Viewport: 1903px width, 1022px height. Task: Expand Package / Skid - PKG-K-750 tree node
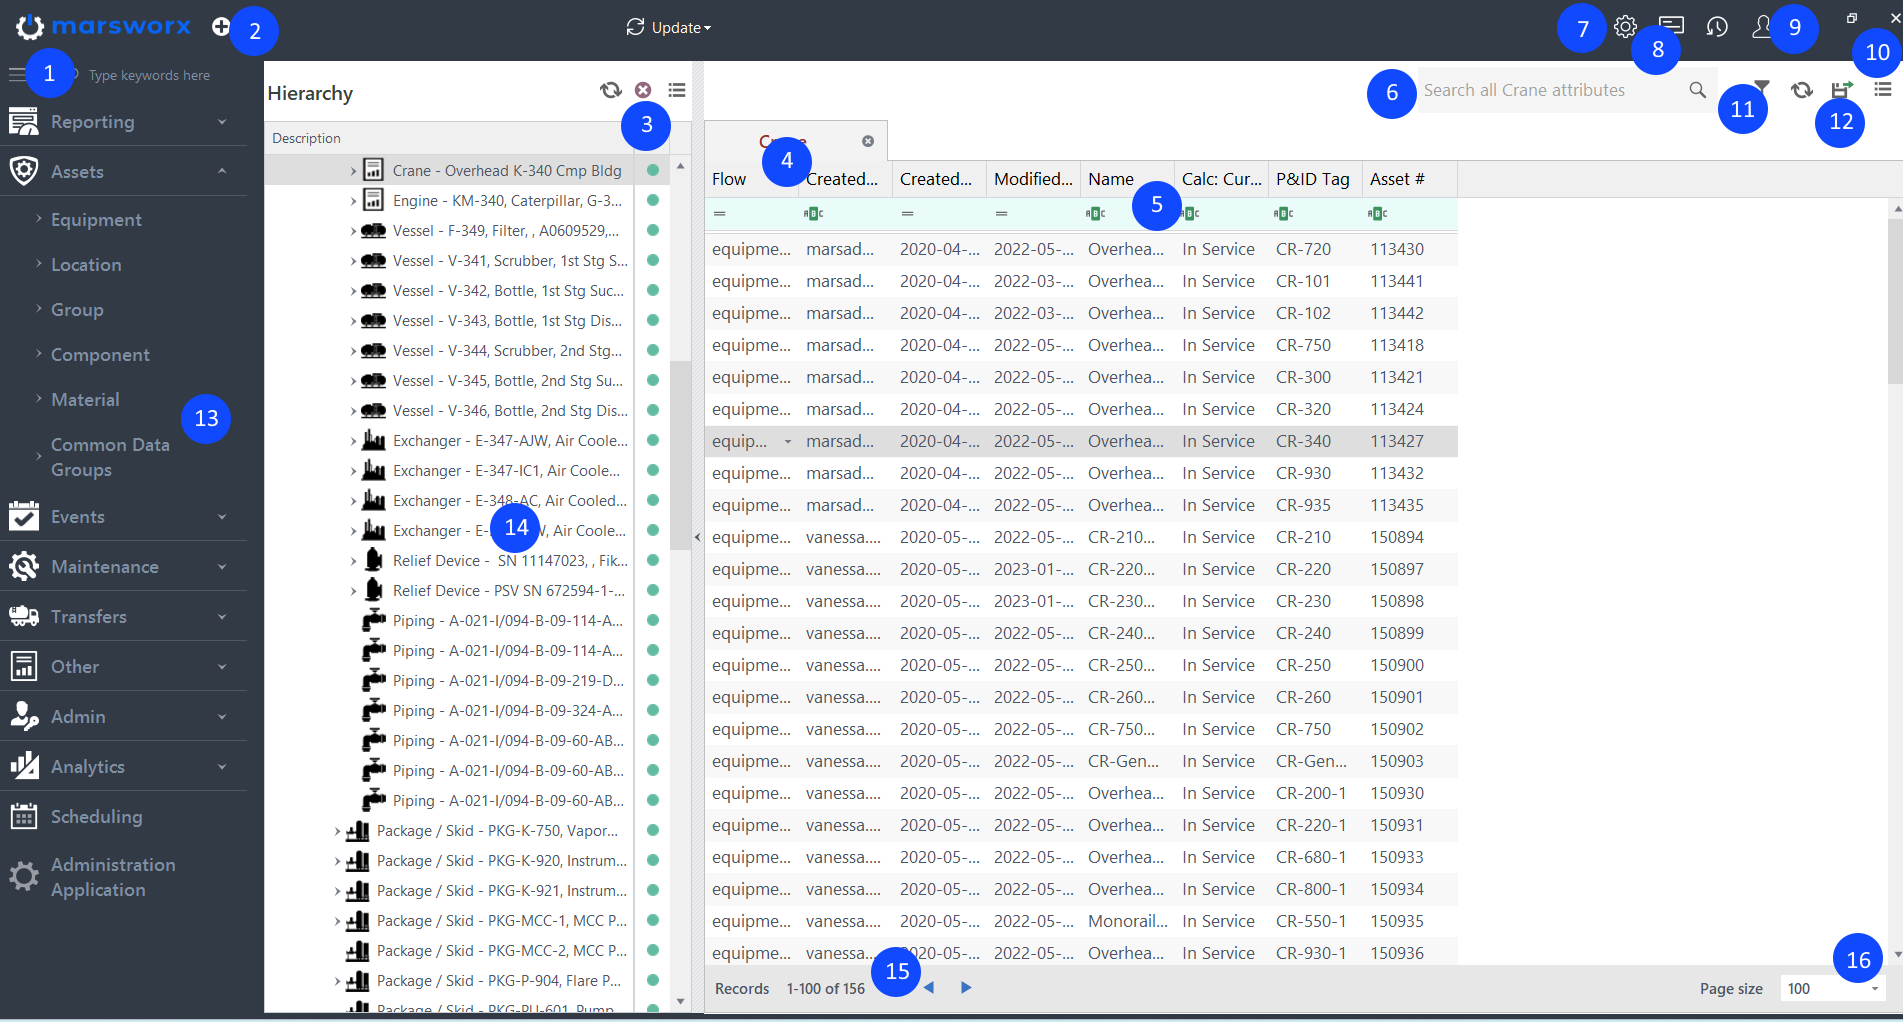pos(337,831)
